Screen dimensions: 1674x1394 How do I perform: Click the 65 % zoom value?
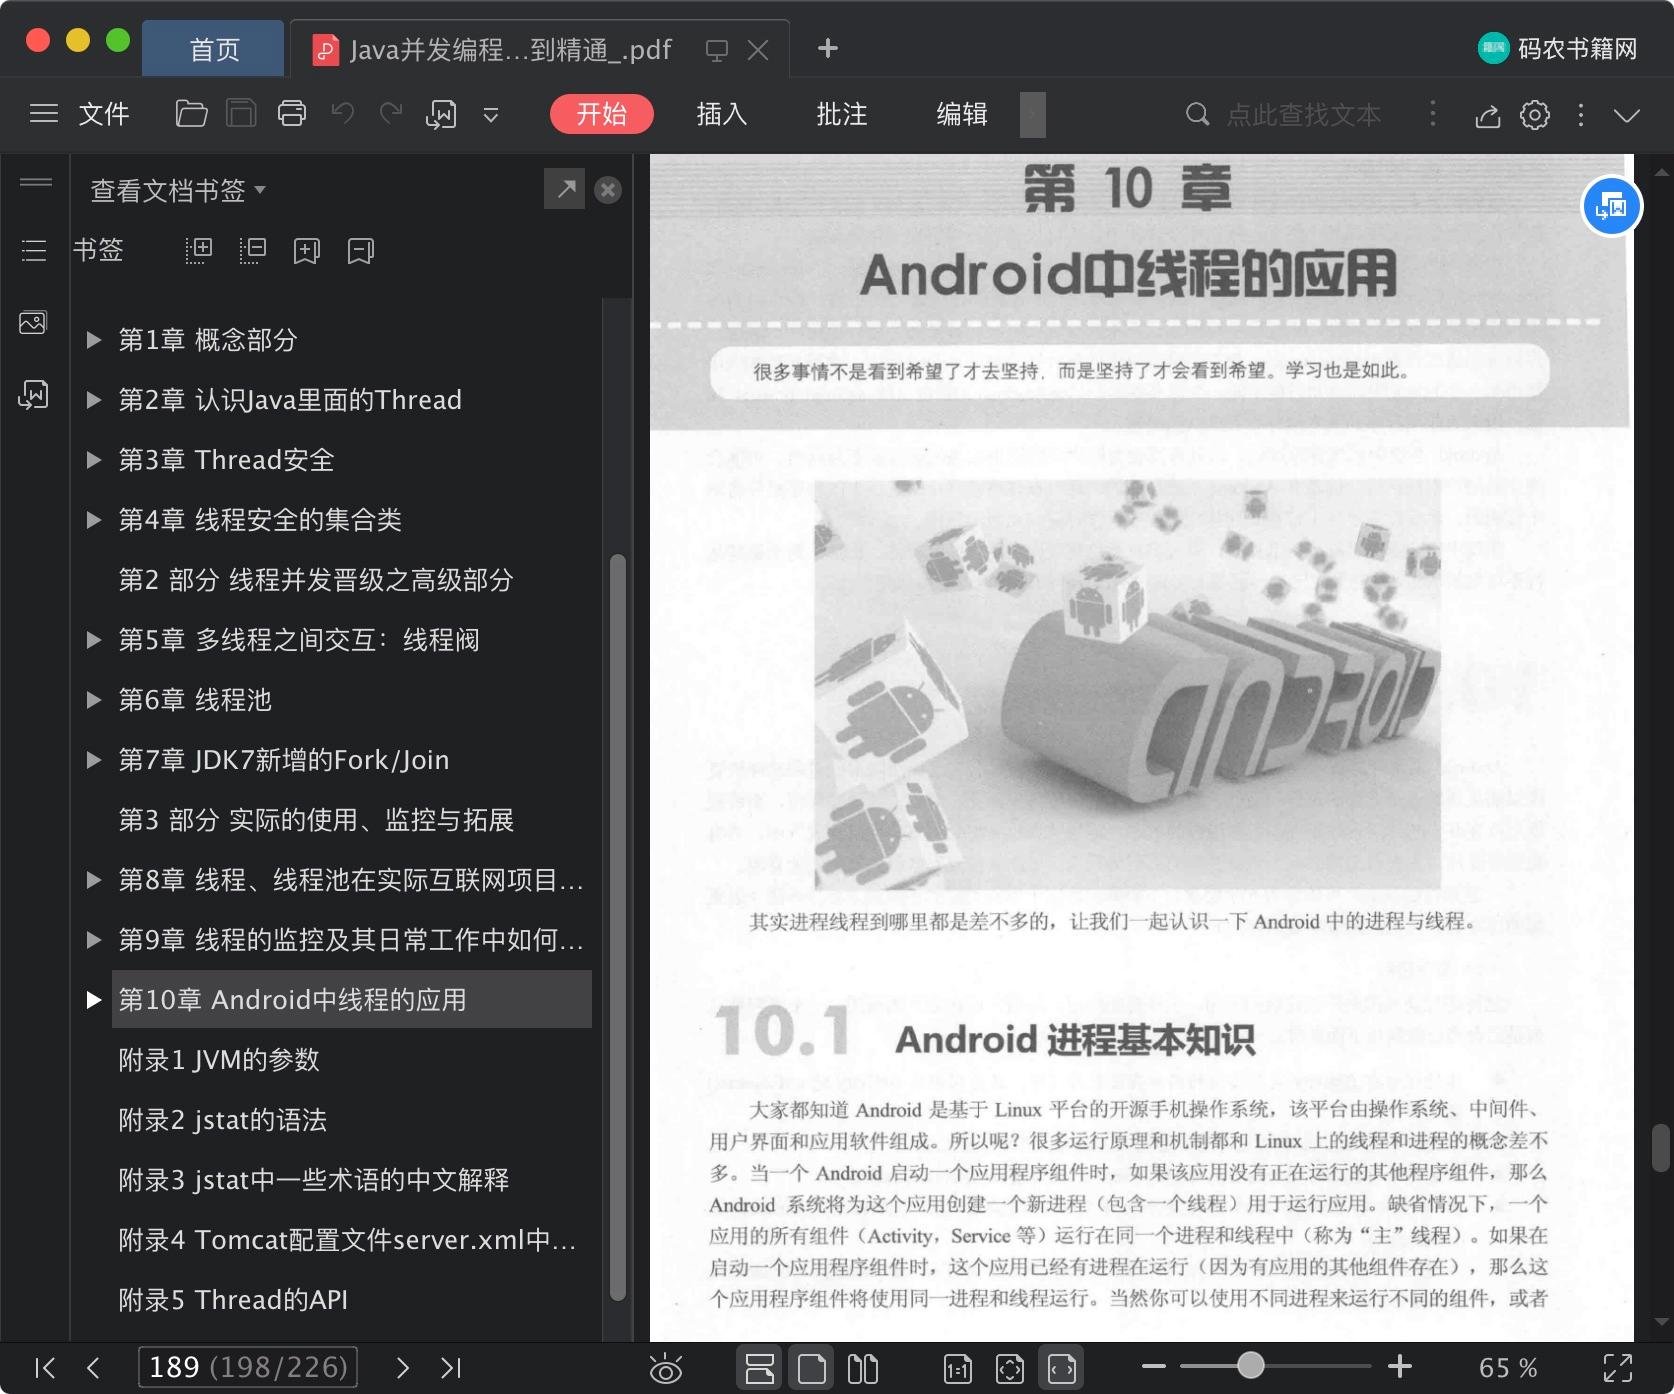pos(1508,1368)
